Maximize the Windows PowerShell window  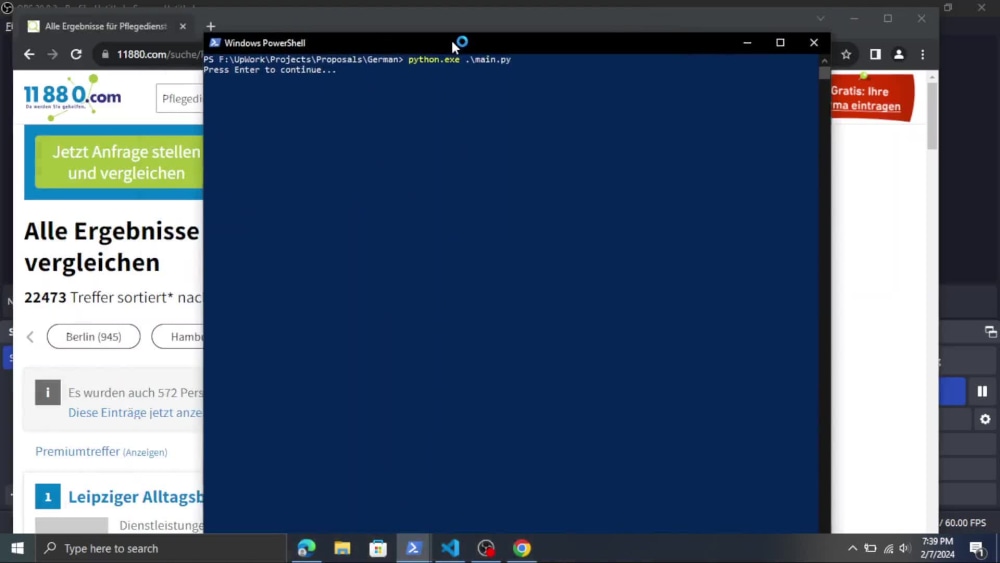tap(780, 43)
